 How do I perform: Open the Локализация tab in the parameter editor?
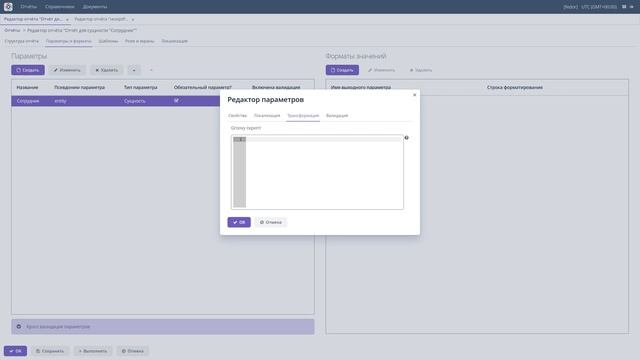point(267,116)
